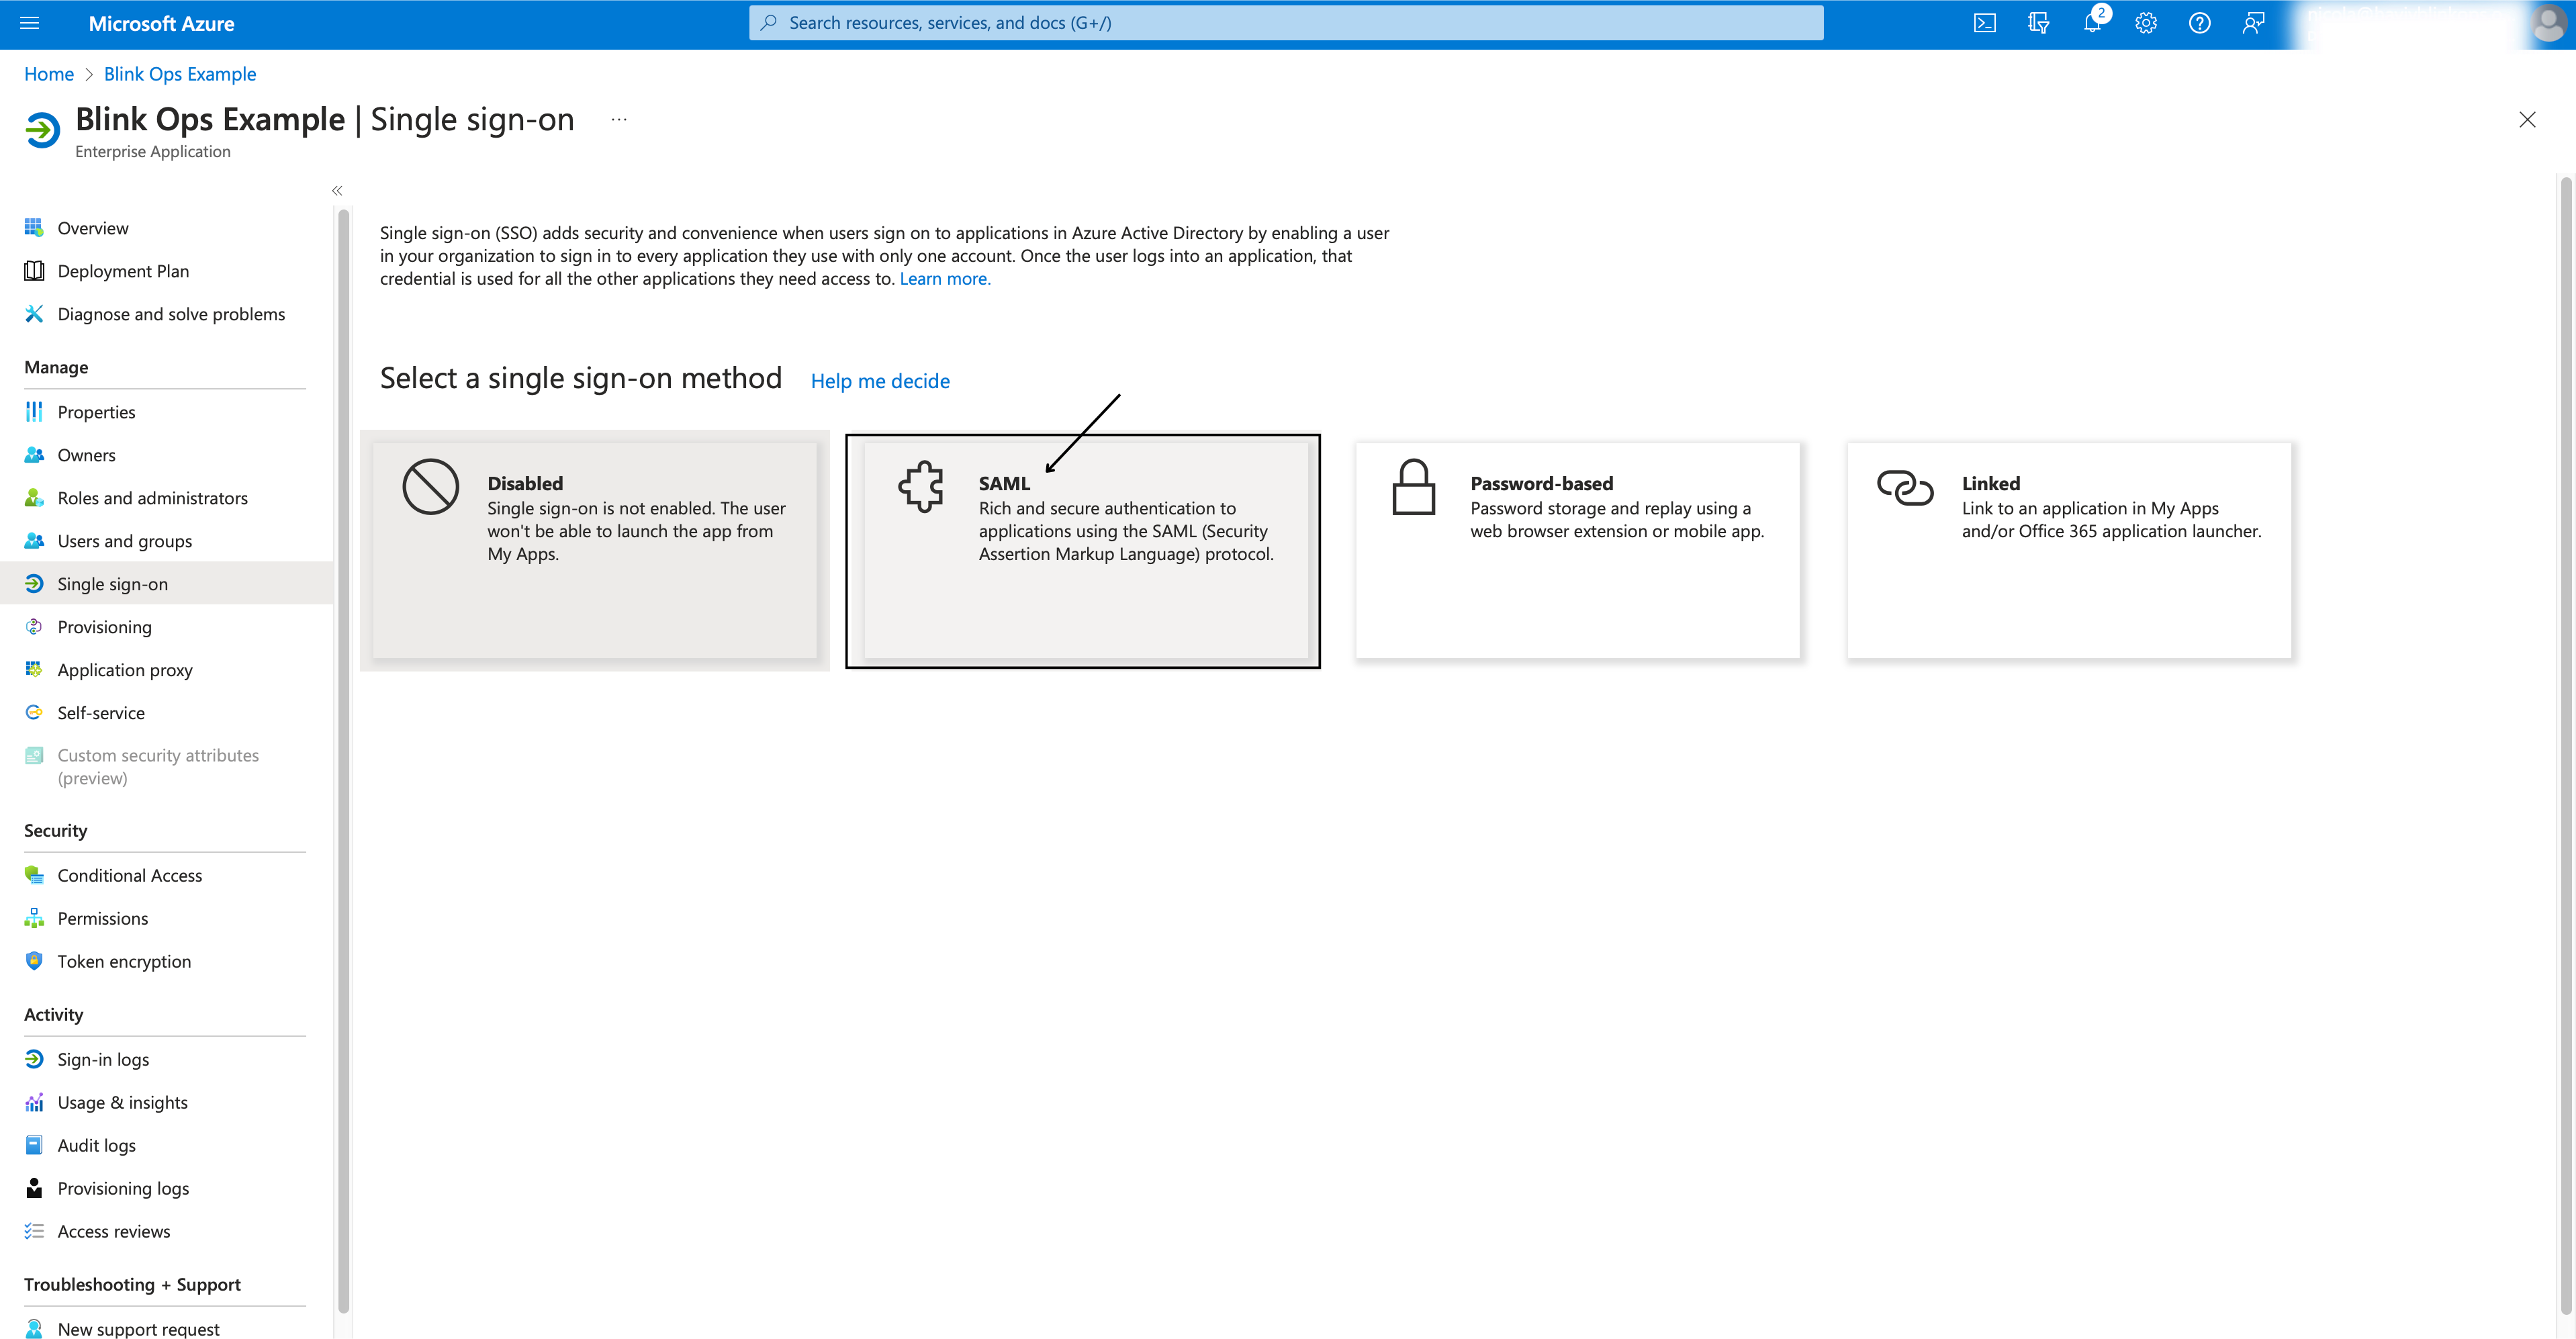Click the sidebar vertical scrollbar

(344, 760)
